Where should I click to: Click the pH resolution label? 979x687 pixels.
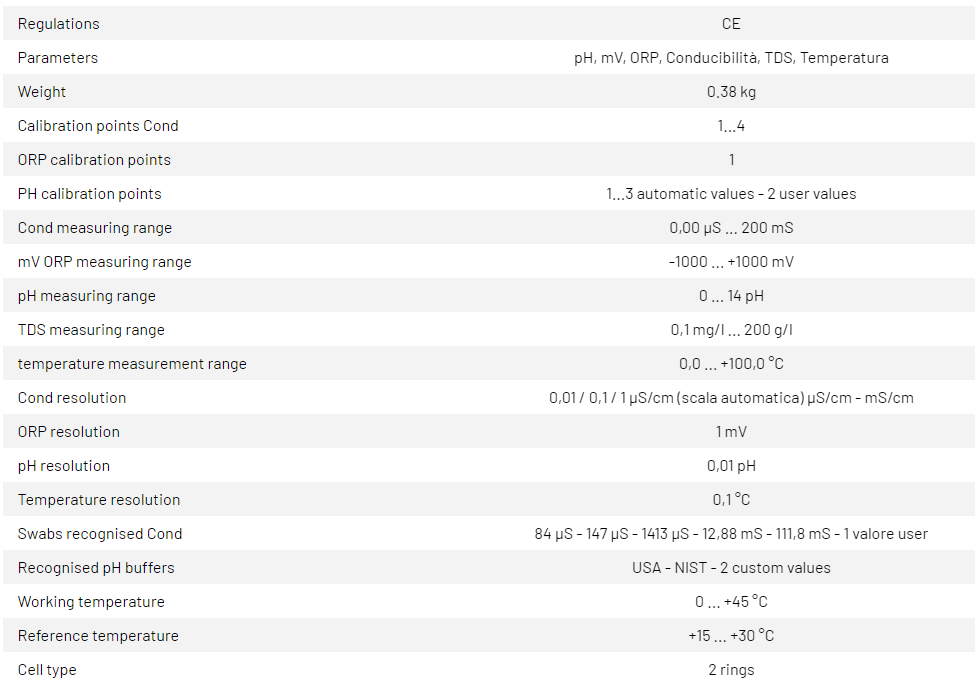coord(64,466)
